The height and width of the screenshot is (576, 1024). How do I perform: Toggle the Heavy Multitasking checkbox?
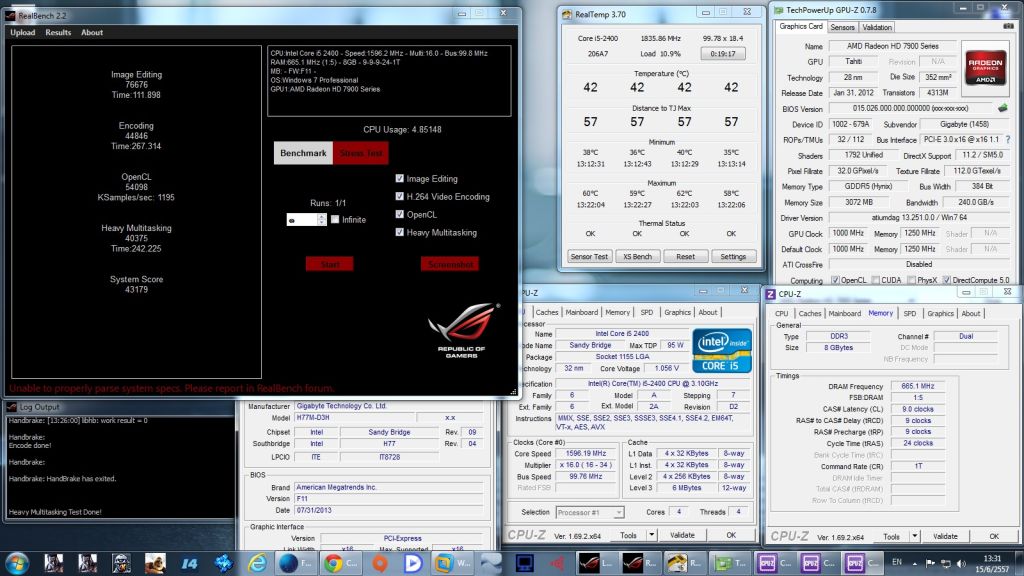[x=400, y=232]
